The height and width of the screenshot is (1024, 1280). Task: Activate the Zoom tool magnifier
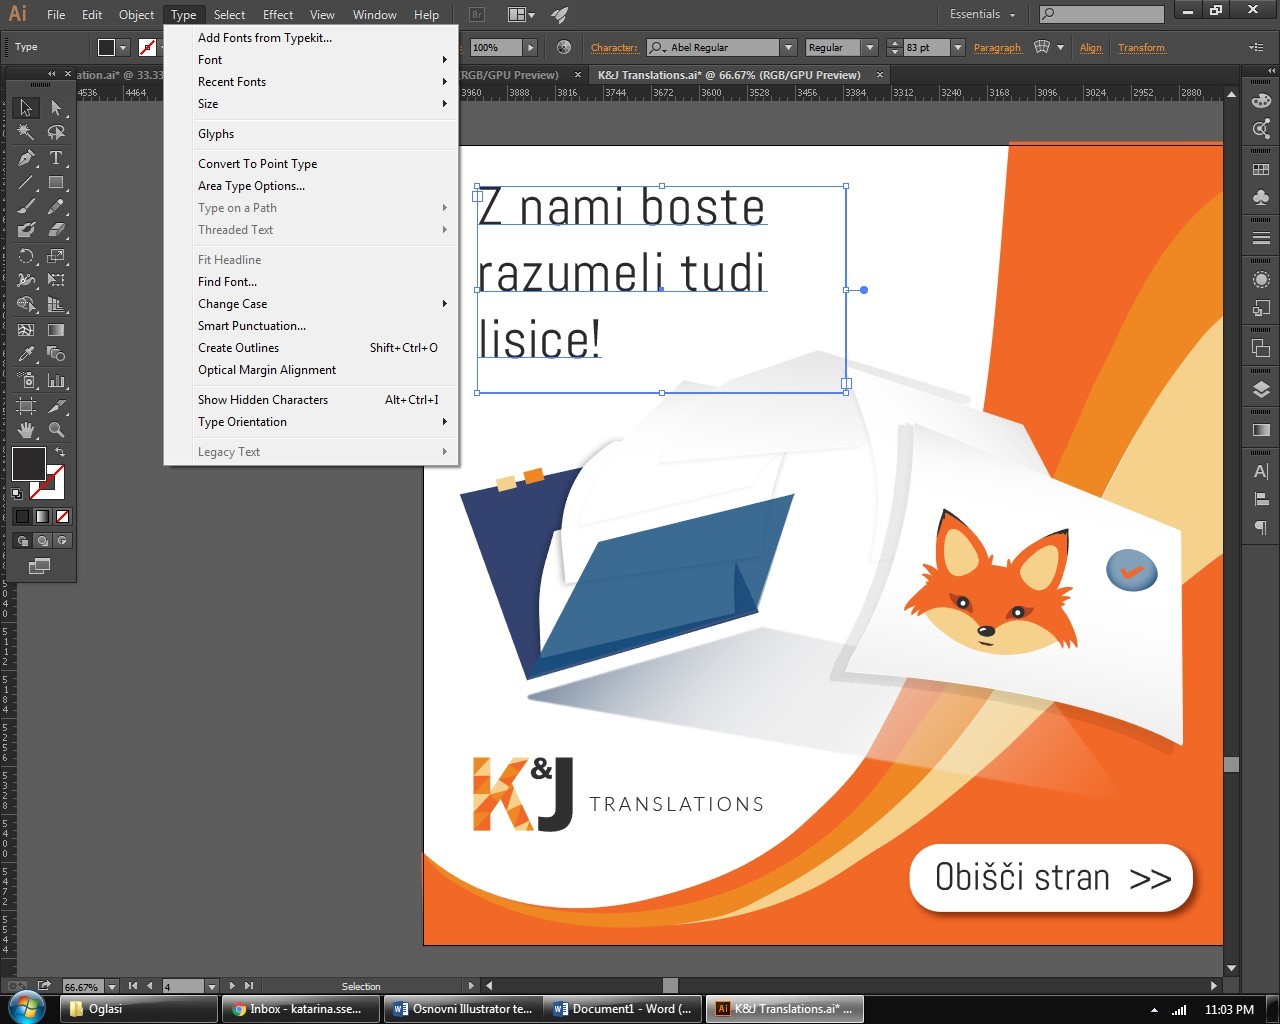click(x=56, y=430)
